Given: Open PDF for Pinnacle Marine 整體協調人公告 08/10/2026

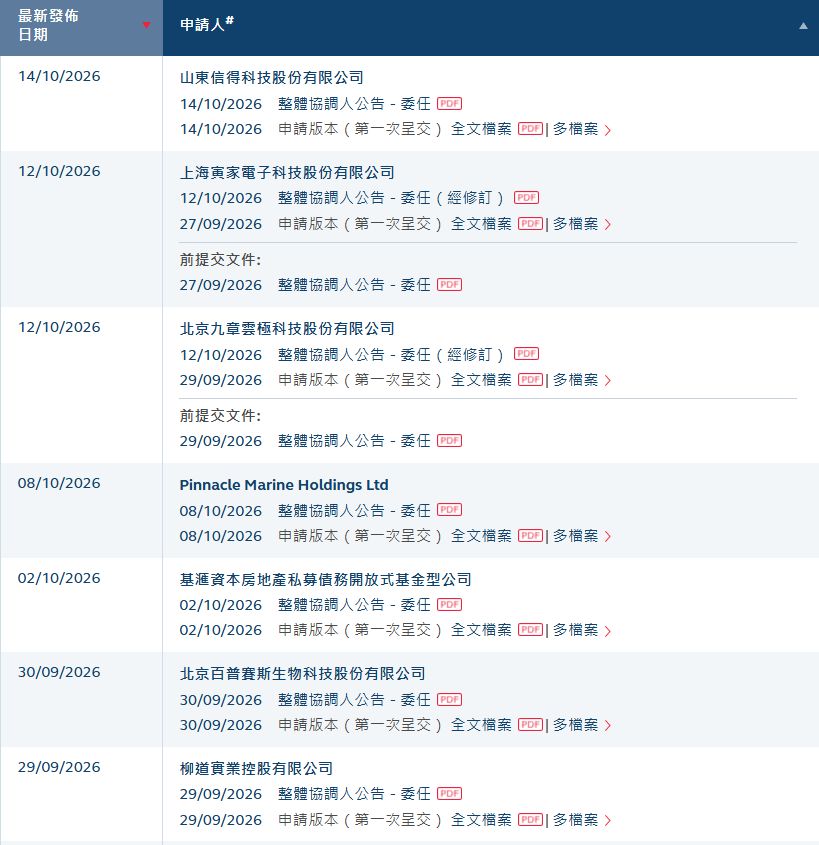Looking at the screenshot, I should (449, 510).
